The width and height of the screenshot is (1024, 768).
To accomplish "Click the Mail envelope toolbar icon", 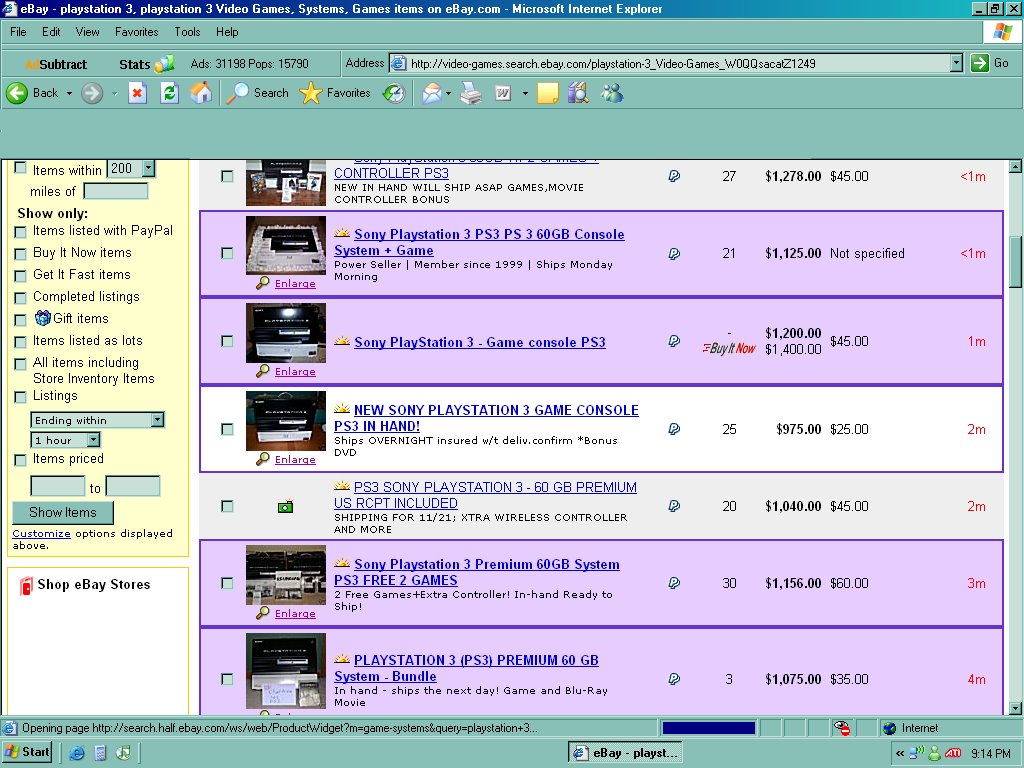I will [432, 93].
